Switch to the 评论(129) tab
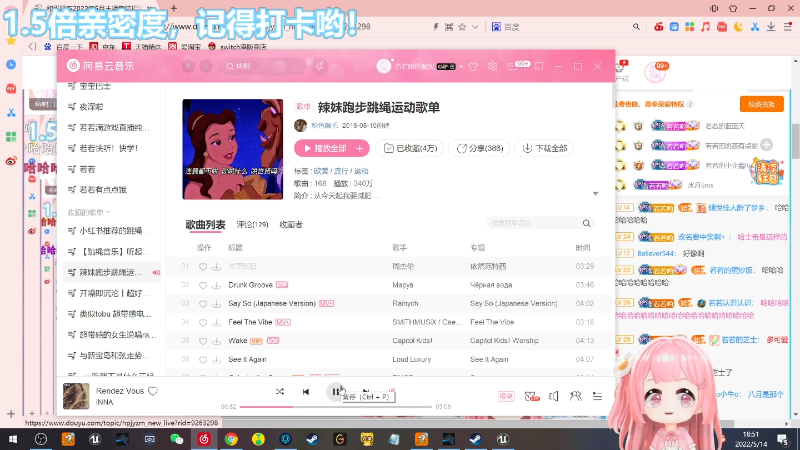Viewport: 800px width, 450px height. 253,224
